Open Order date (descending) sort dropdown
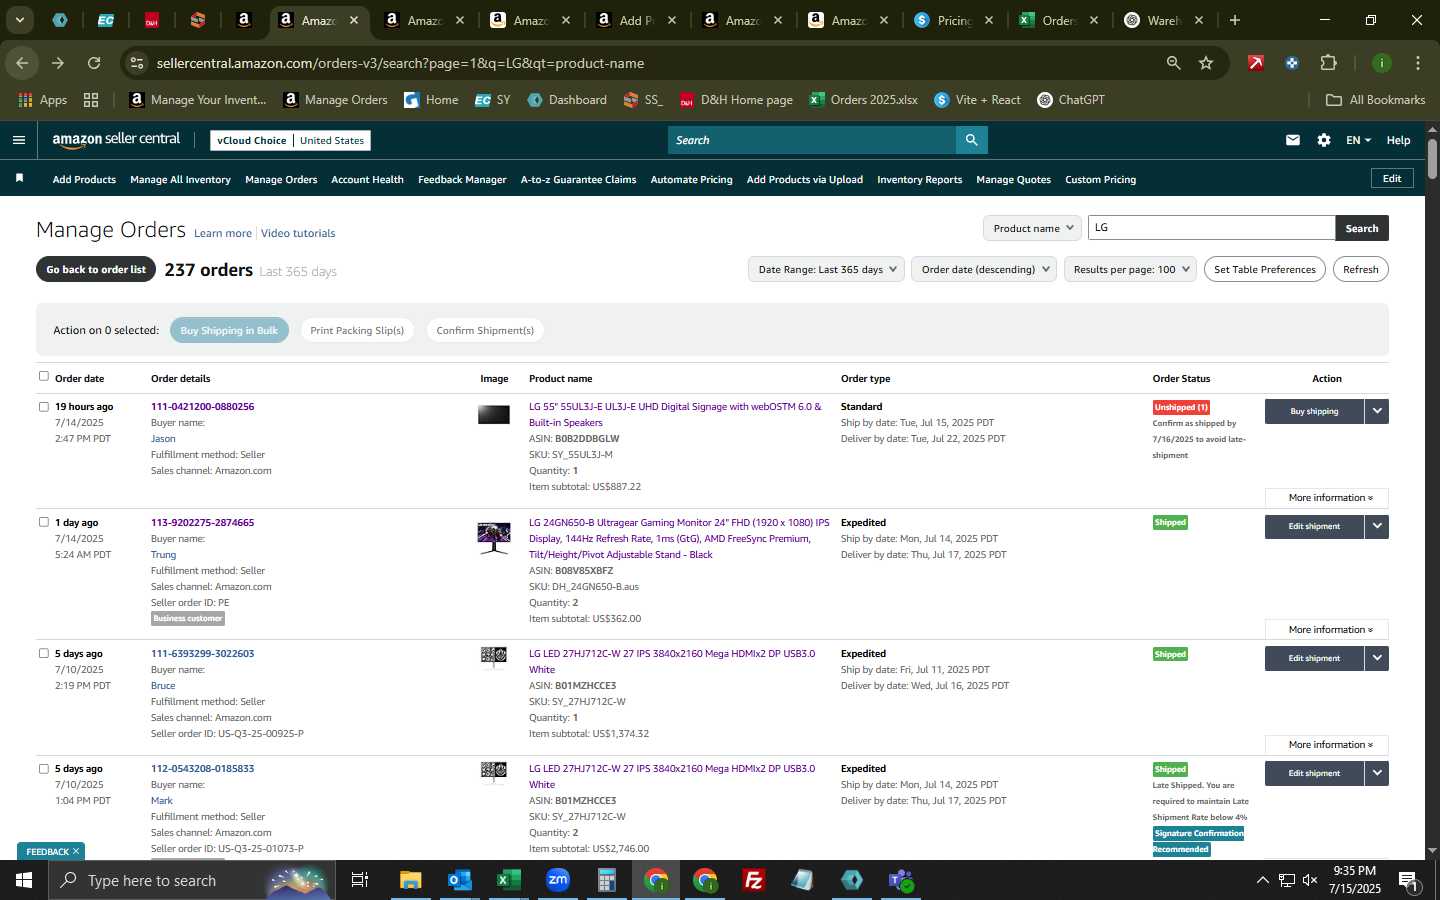Viewport: 1440px width, 900px height. click(984, 269)
